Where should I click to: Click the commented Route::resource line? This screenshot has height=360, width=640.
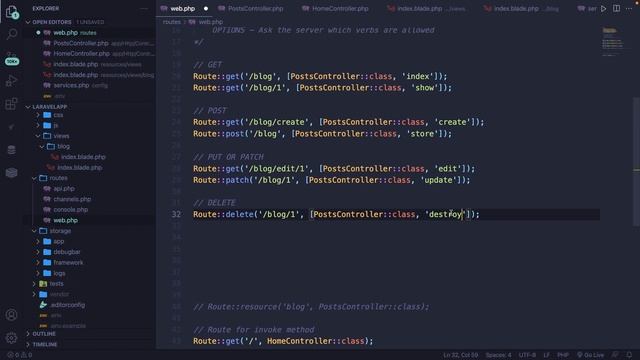click(x=311, y=307)
